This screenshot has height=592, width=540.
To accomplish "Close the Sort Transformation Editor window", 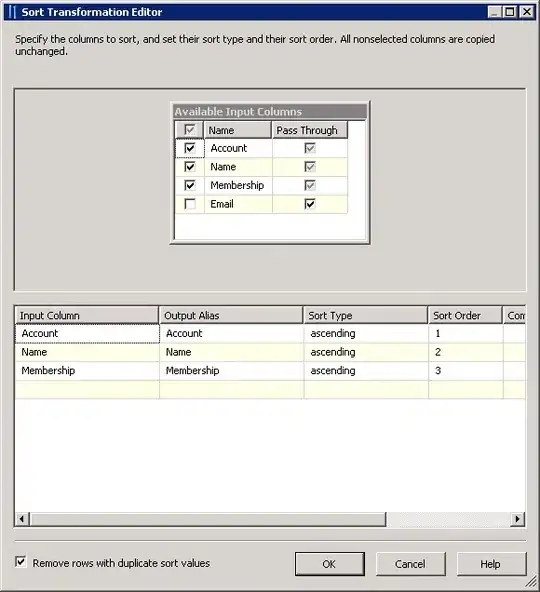I will pyautogui.click(x=526, y=12).
